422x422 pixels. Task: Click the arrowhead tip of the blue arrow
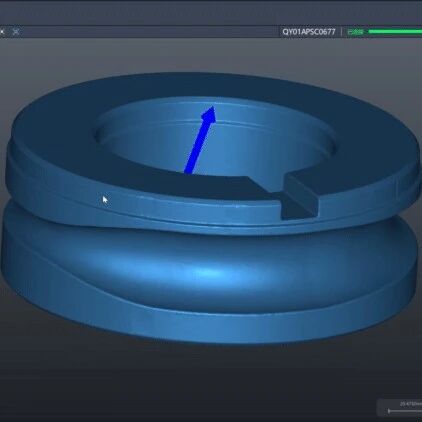[212, 108]
